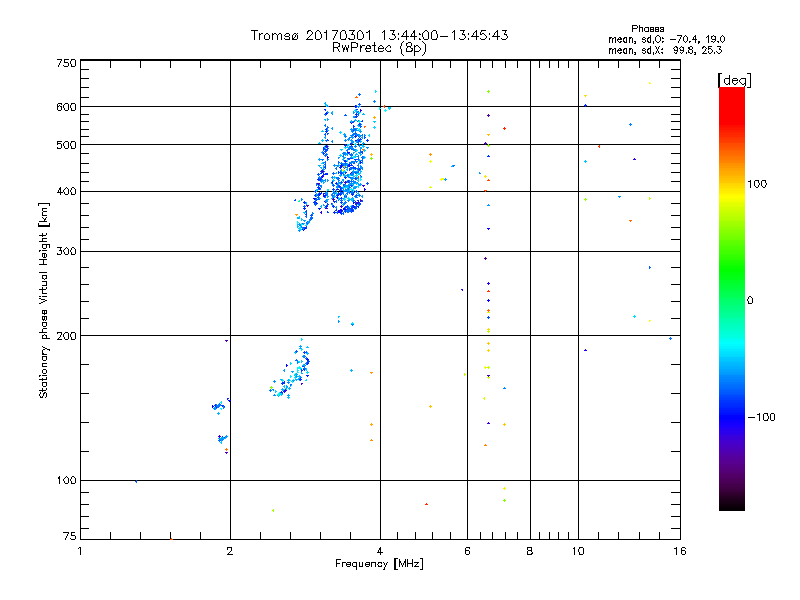
Task: Click the subtitle "RwPretec (8p)"
Action: coord(379,48)
